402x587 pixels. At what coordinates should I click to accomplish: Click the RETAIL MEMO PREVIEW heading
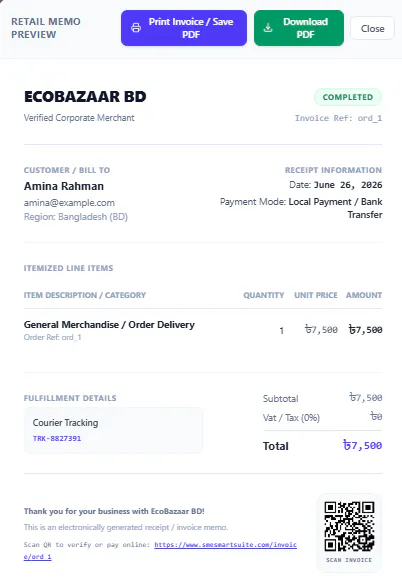coord(46,28)
